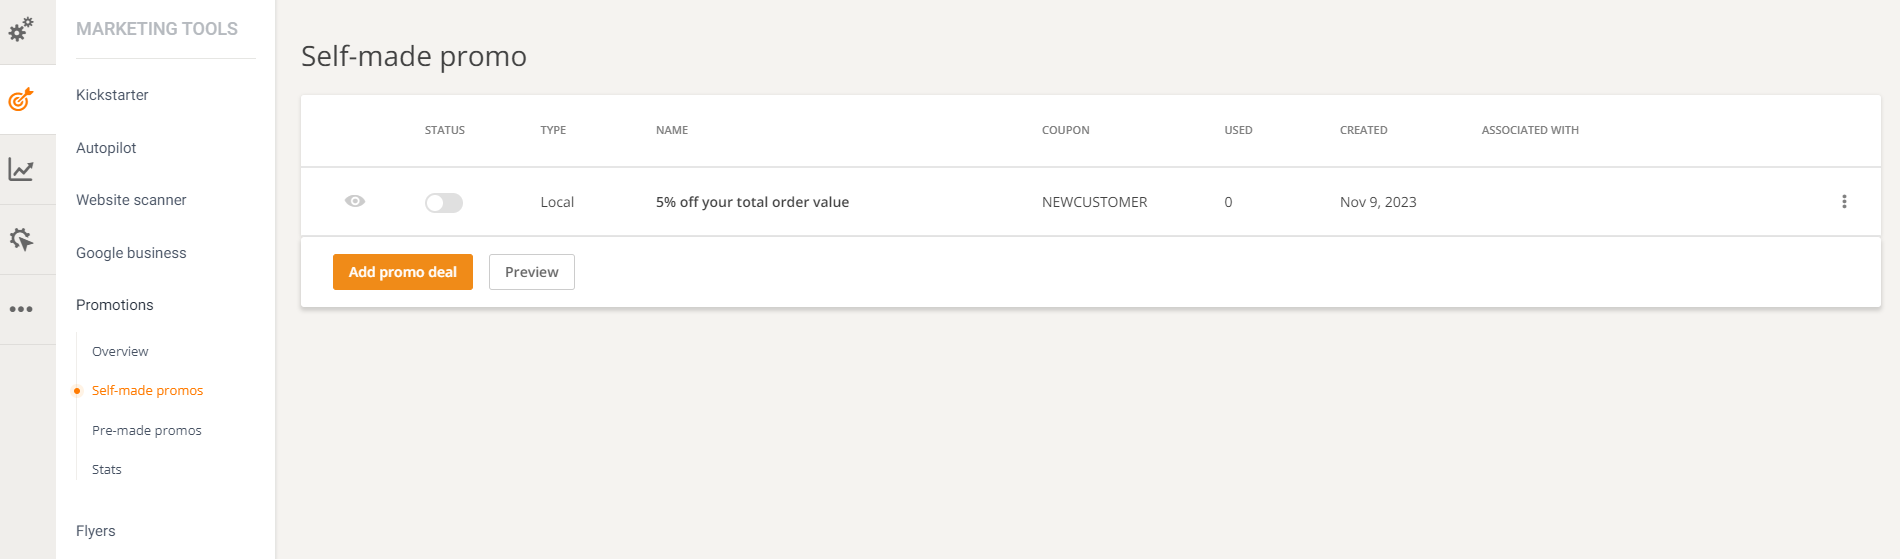Click the Preview button
The image size is (1900, 559).
point(531,272)
